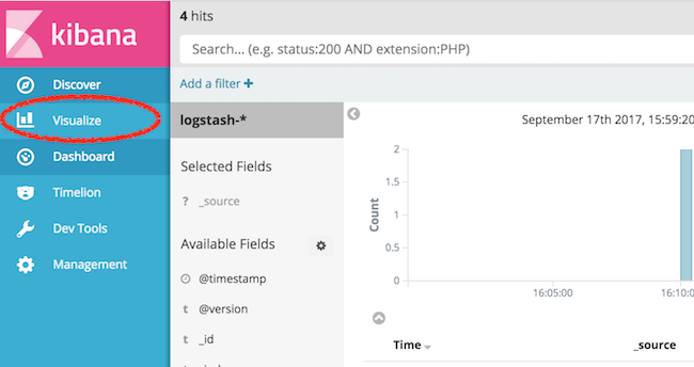Click the Time column header
The width and height of the screenshot is (694, 367).
pyautogui.click(x=407, y=345)
